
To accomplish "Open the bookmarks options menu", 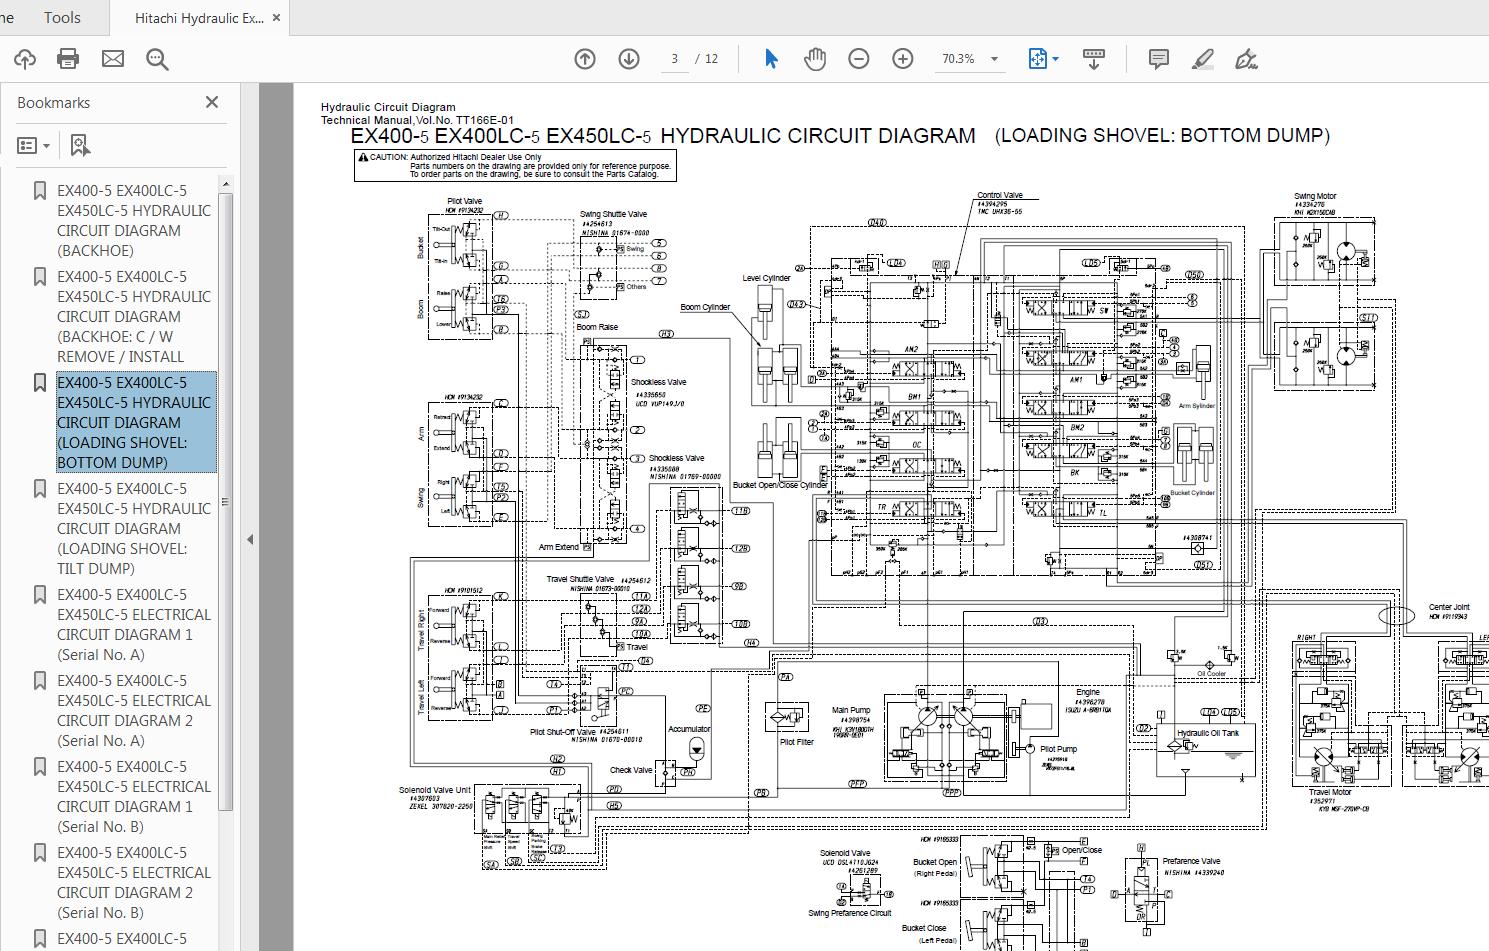I will pos(33,144).
